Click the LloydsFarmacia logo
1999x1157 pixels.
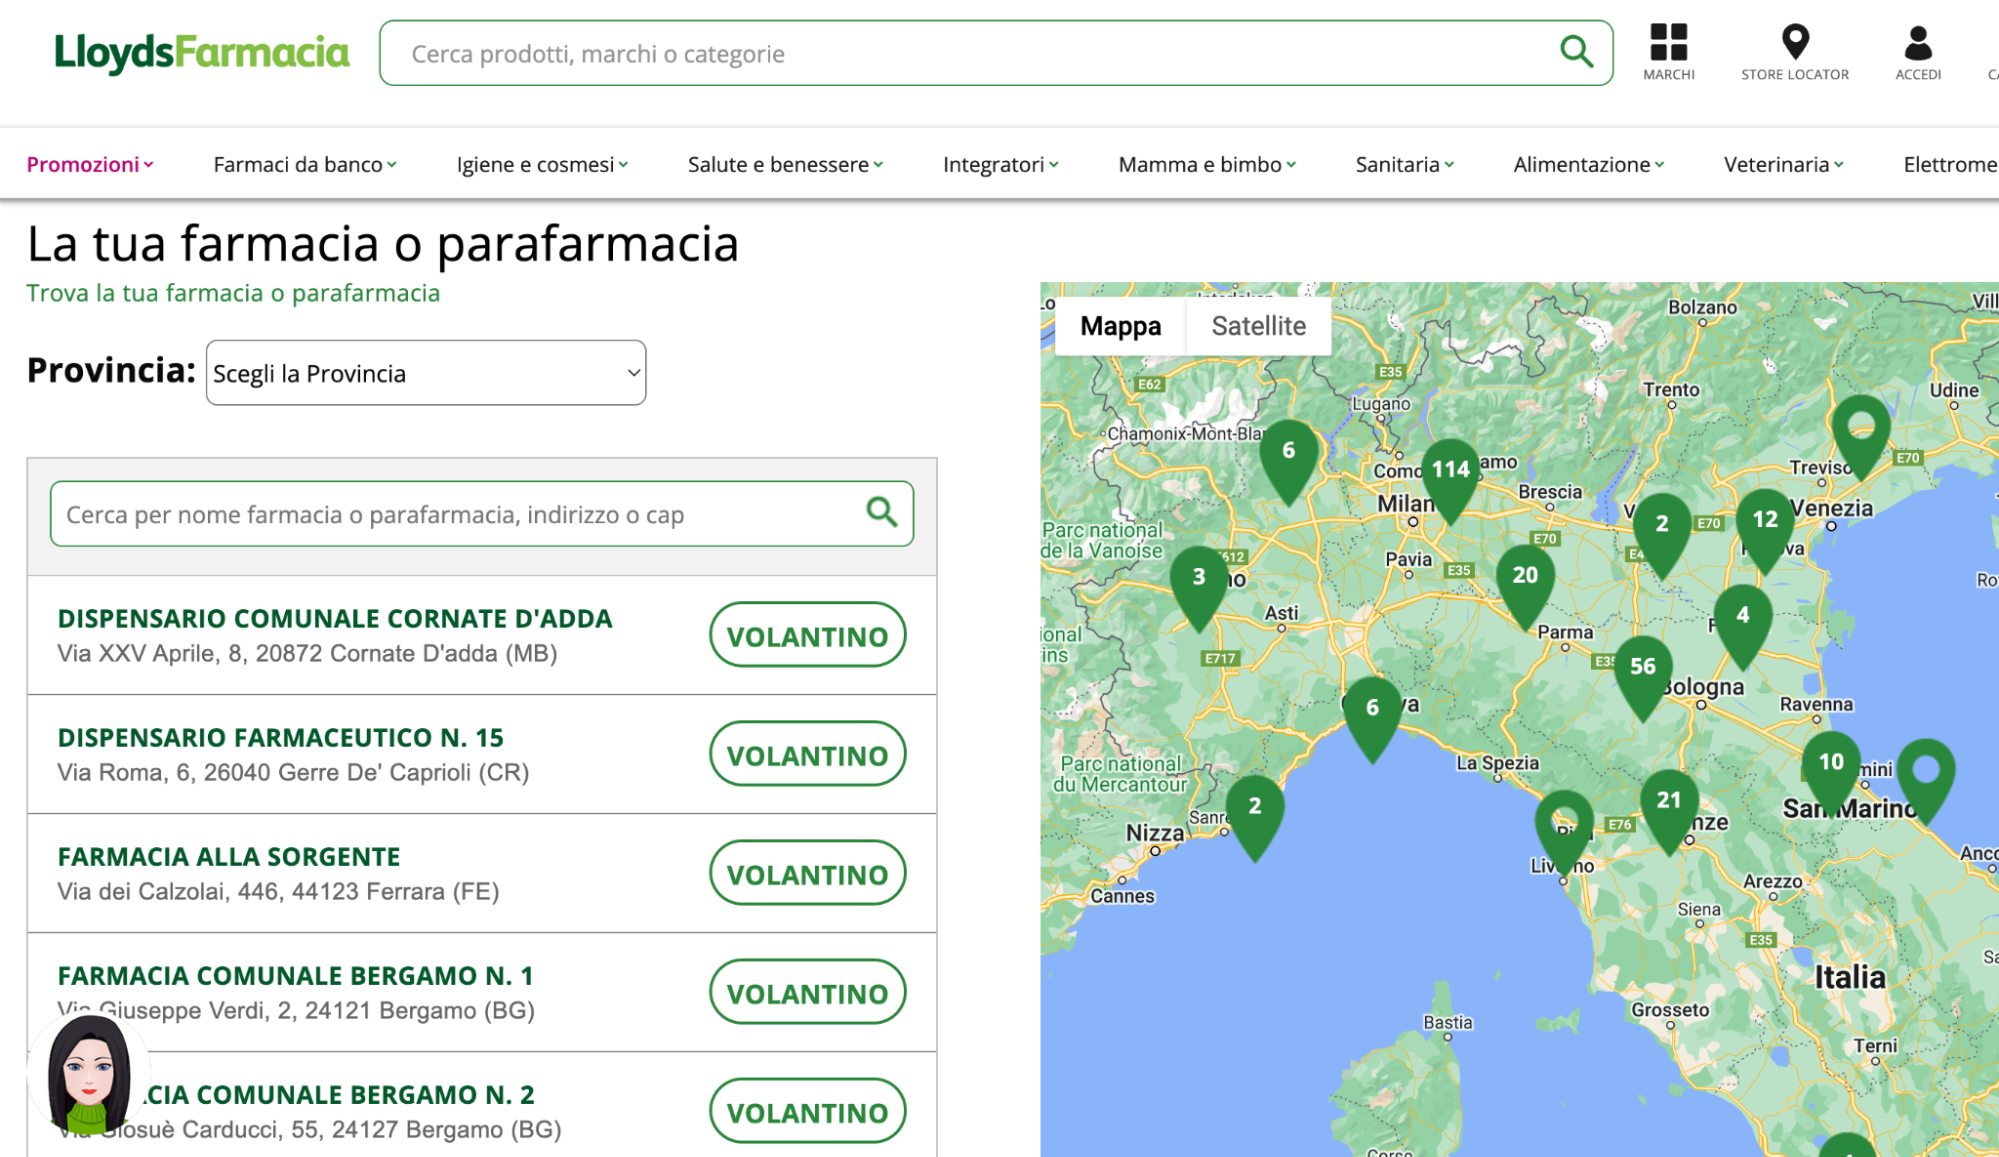pos(201,53)
